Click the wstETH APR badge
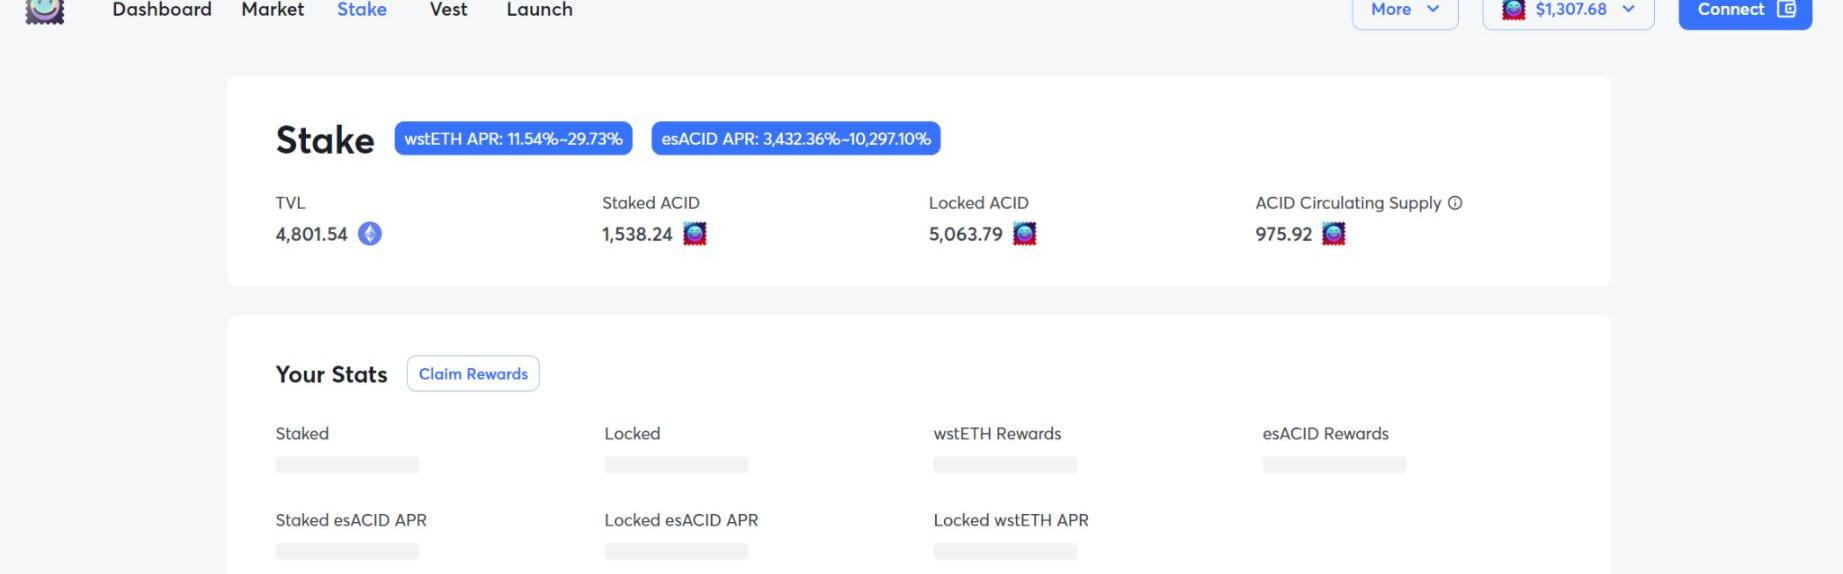Viewport: 1843px width, 574px height. tap(513, 139)
